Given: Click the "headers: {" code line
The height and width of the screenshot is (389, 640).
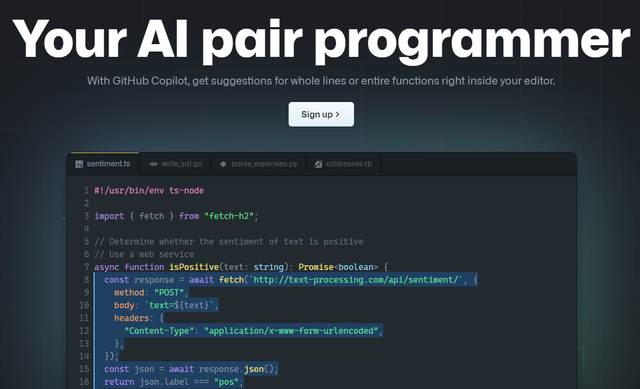Looking at the screenshot, I should click(x=139, y=318).
